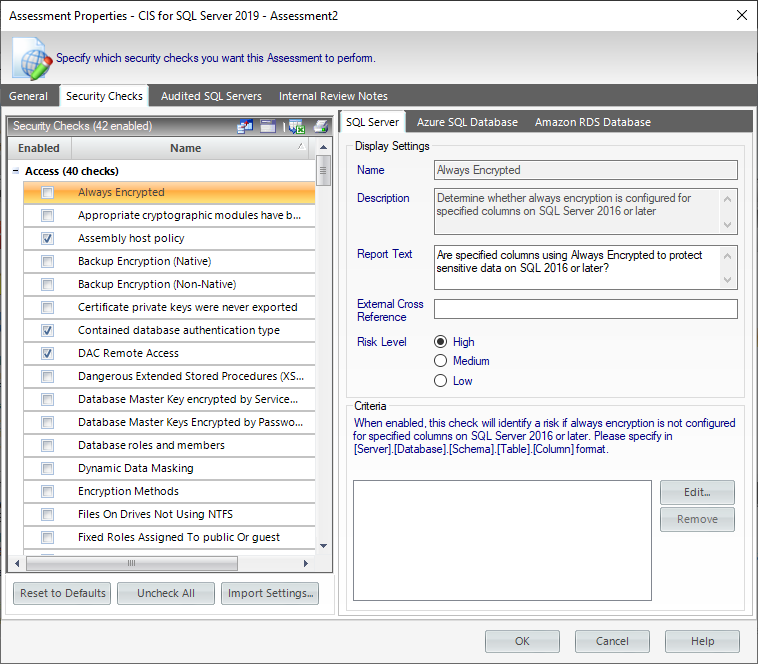This screenshot has width=758, height=664.
Task: Collapse the Access (40 checks) group
Action: pos(16,172)
